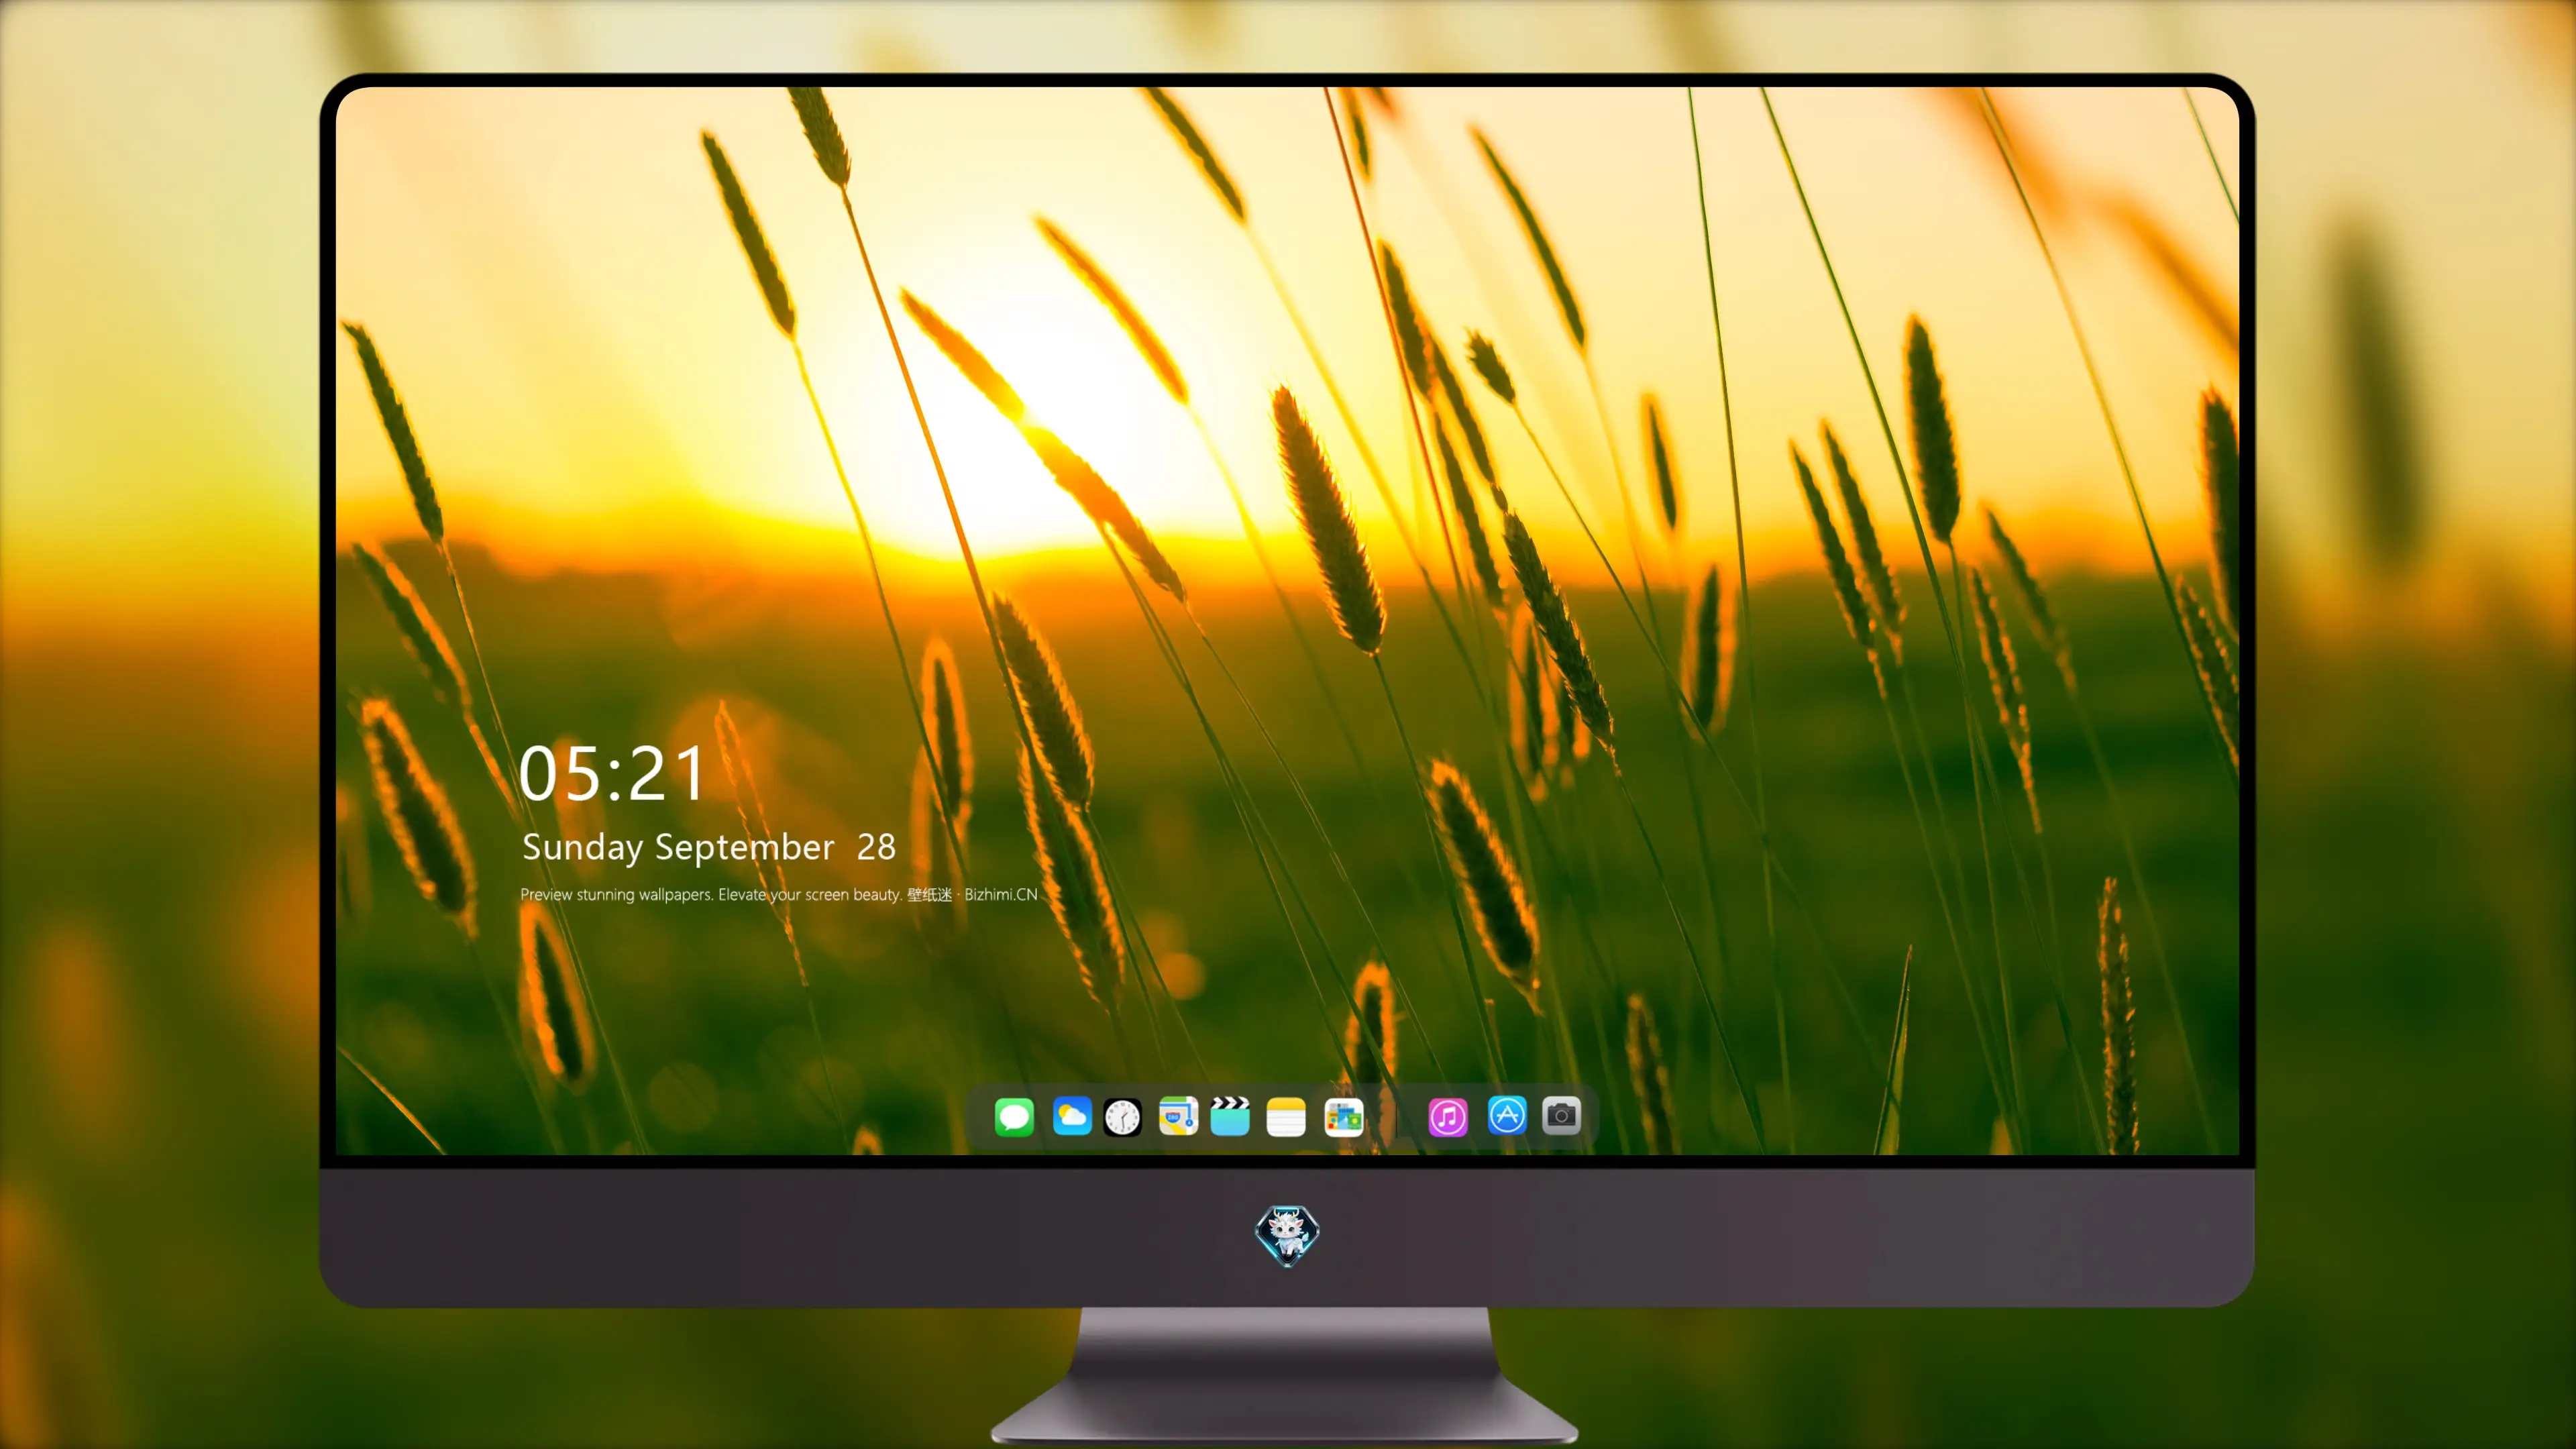Click the 'Preview stunning wallpapers' tagline text
This screenshot has width=2576, height=1449.
click(x=778, y=894)
